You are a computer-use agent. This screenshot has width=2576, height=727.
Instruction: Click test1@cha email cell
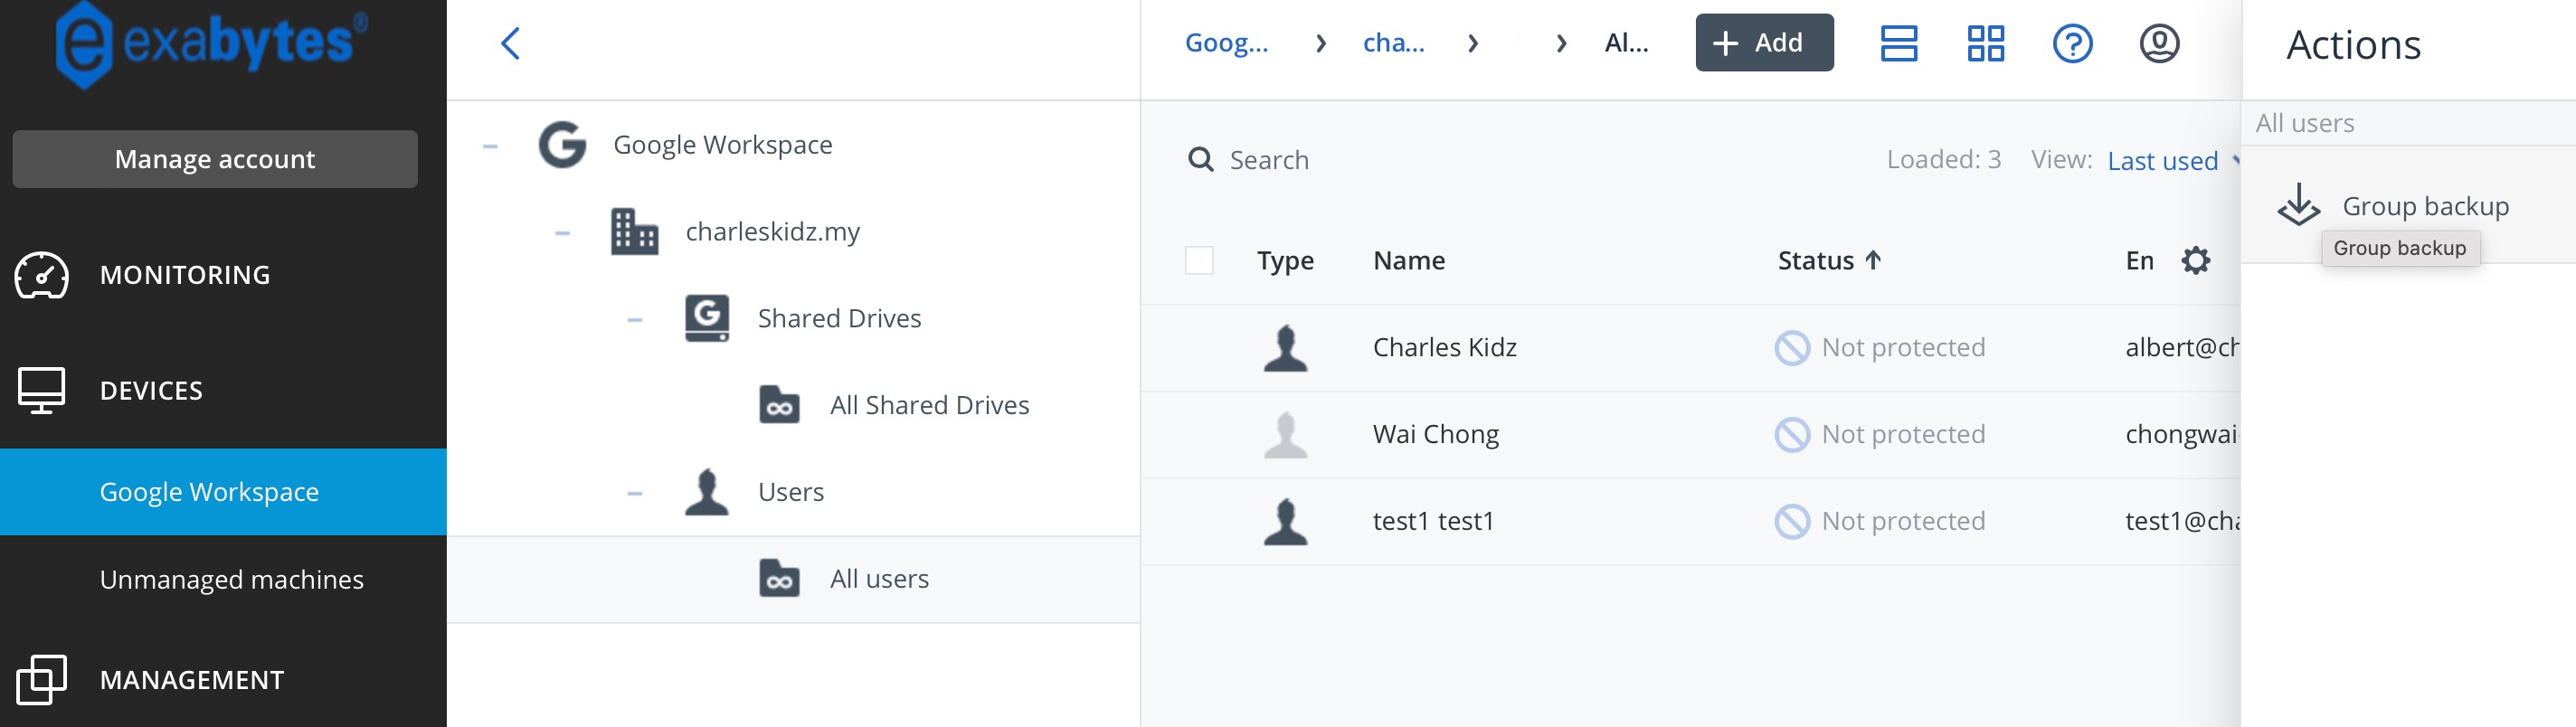(x=2182, y=521)
